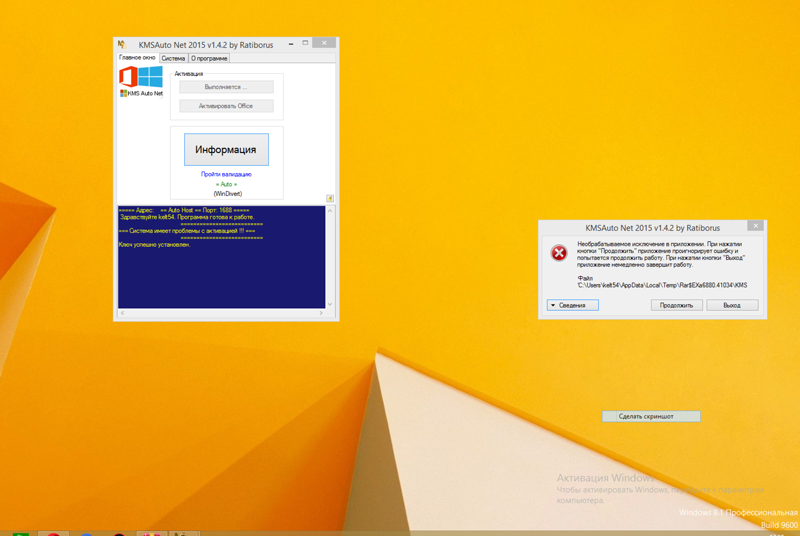The width and height of the screenshot is (800, 536).
Task: Click console scrollbar up arrow
Action: point(330,210)
